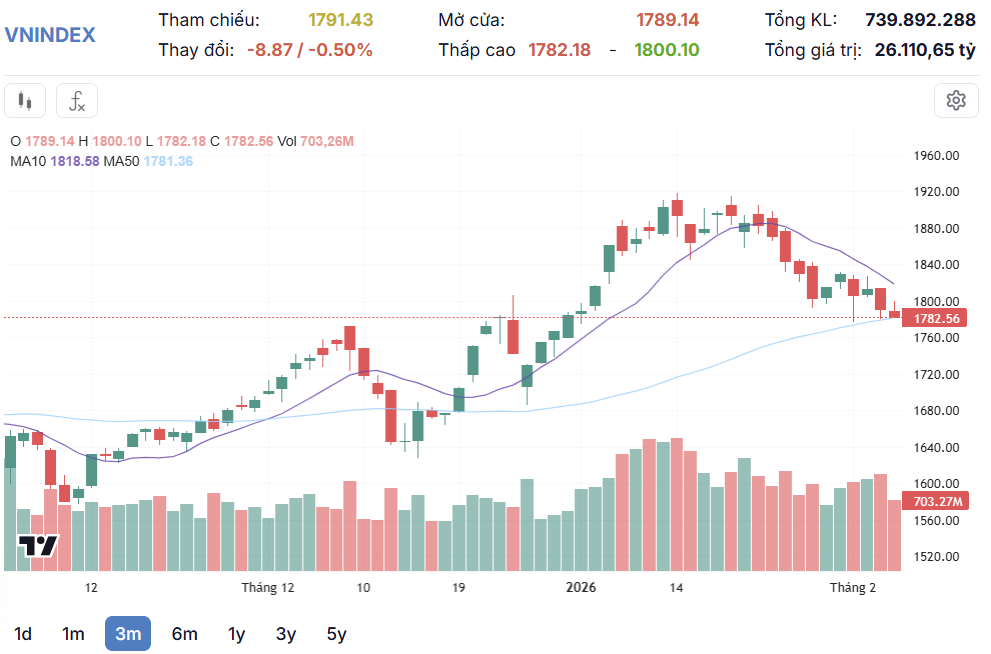
Task: Open chart settings gear icon
Action: tap(956, 100)
